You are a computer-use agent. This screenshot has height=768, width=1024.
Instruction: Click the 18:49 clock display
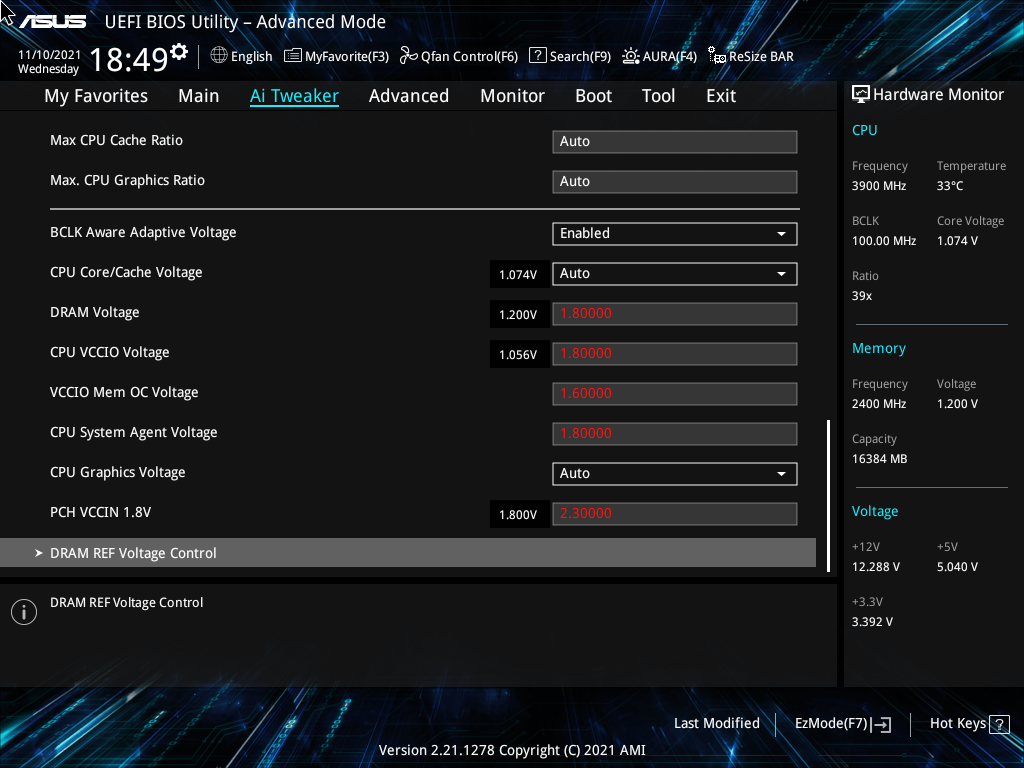(x=129, y=60)
